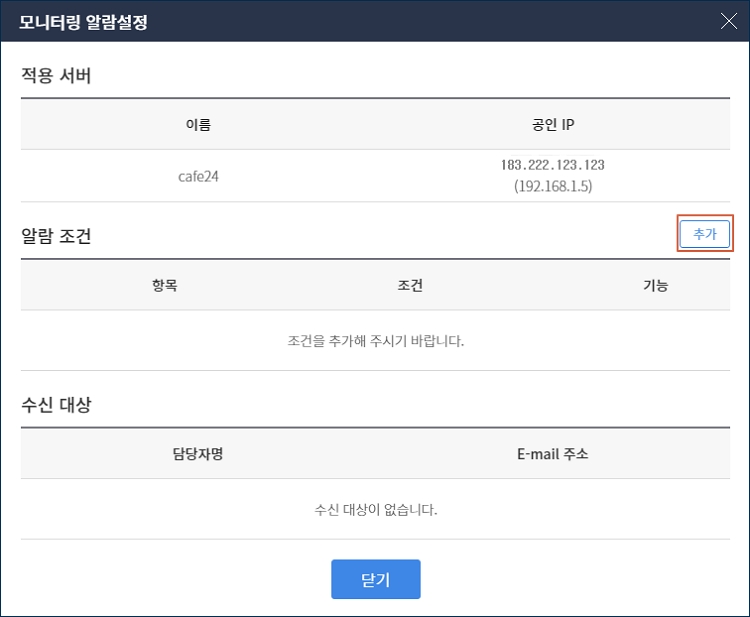
Task: Click the 알람 조건 section title
Action: coord(56,236)
